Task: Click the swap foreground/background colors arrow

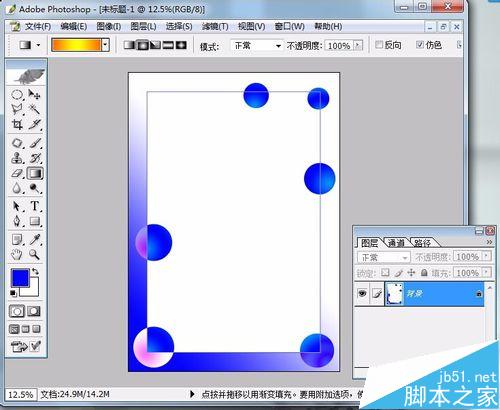Action: 35,272
